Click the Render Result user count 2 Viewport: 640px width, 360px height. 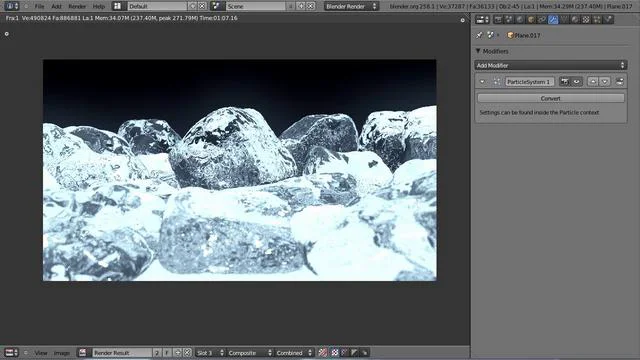pyautogui.click(x=157, y=353)
